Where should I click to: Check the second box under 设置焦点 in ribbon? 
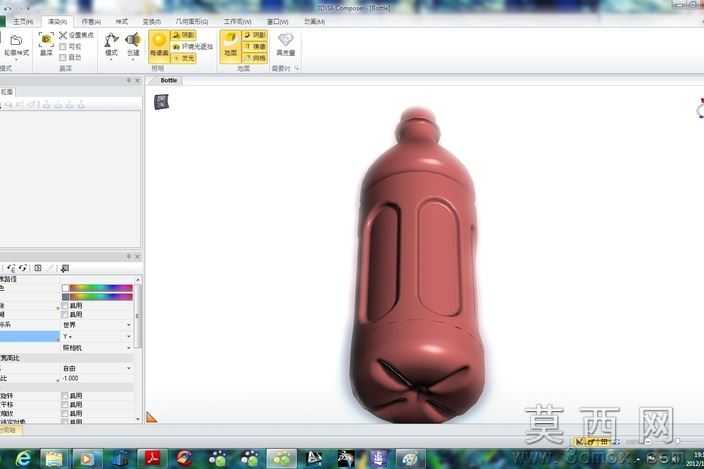pyautogui.click(x=63, y=57)
